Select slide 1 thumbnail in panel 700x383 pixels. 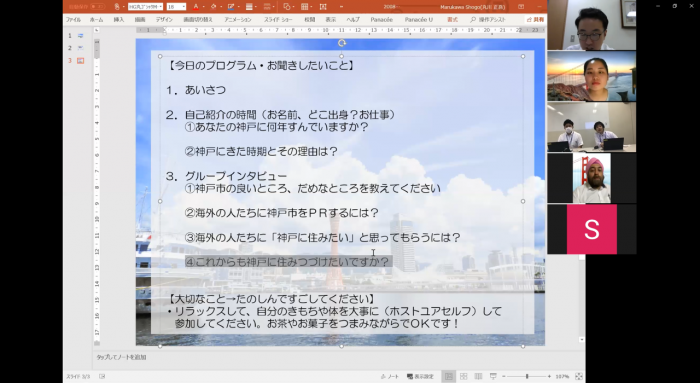coord(80,35)
